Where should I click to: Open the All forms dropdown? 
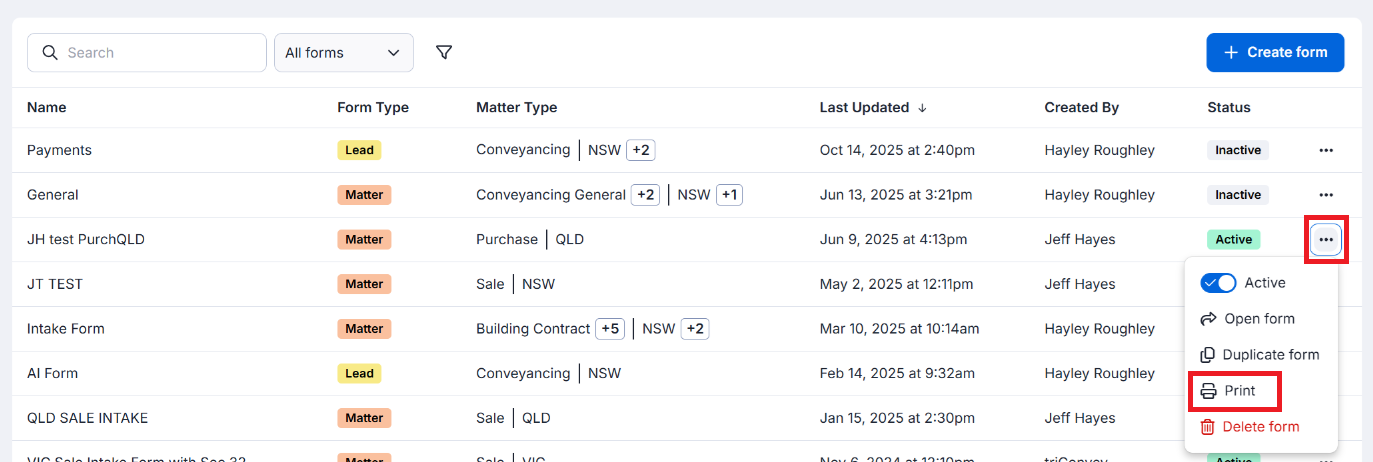click(344, 53)
